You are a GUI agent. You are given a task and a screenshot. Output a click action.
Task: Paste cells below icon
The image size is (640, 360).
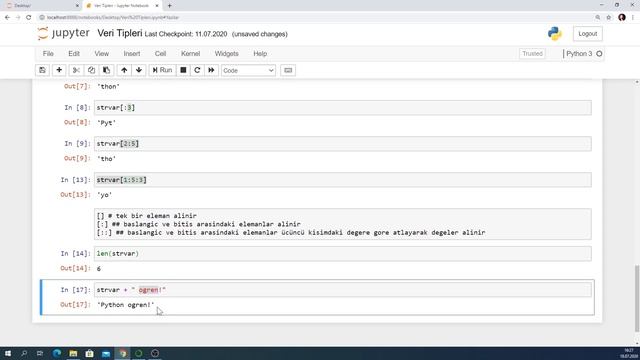tap(106, 70)
